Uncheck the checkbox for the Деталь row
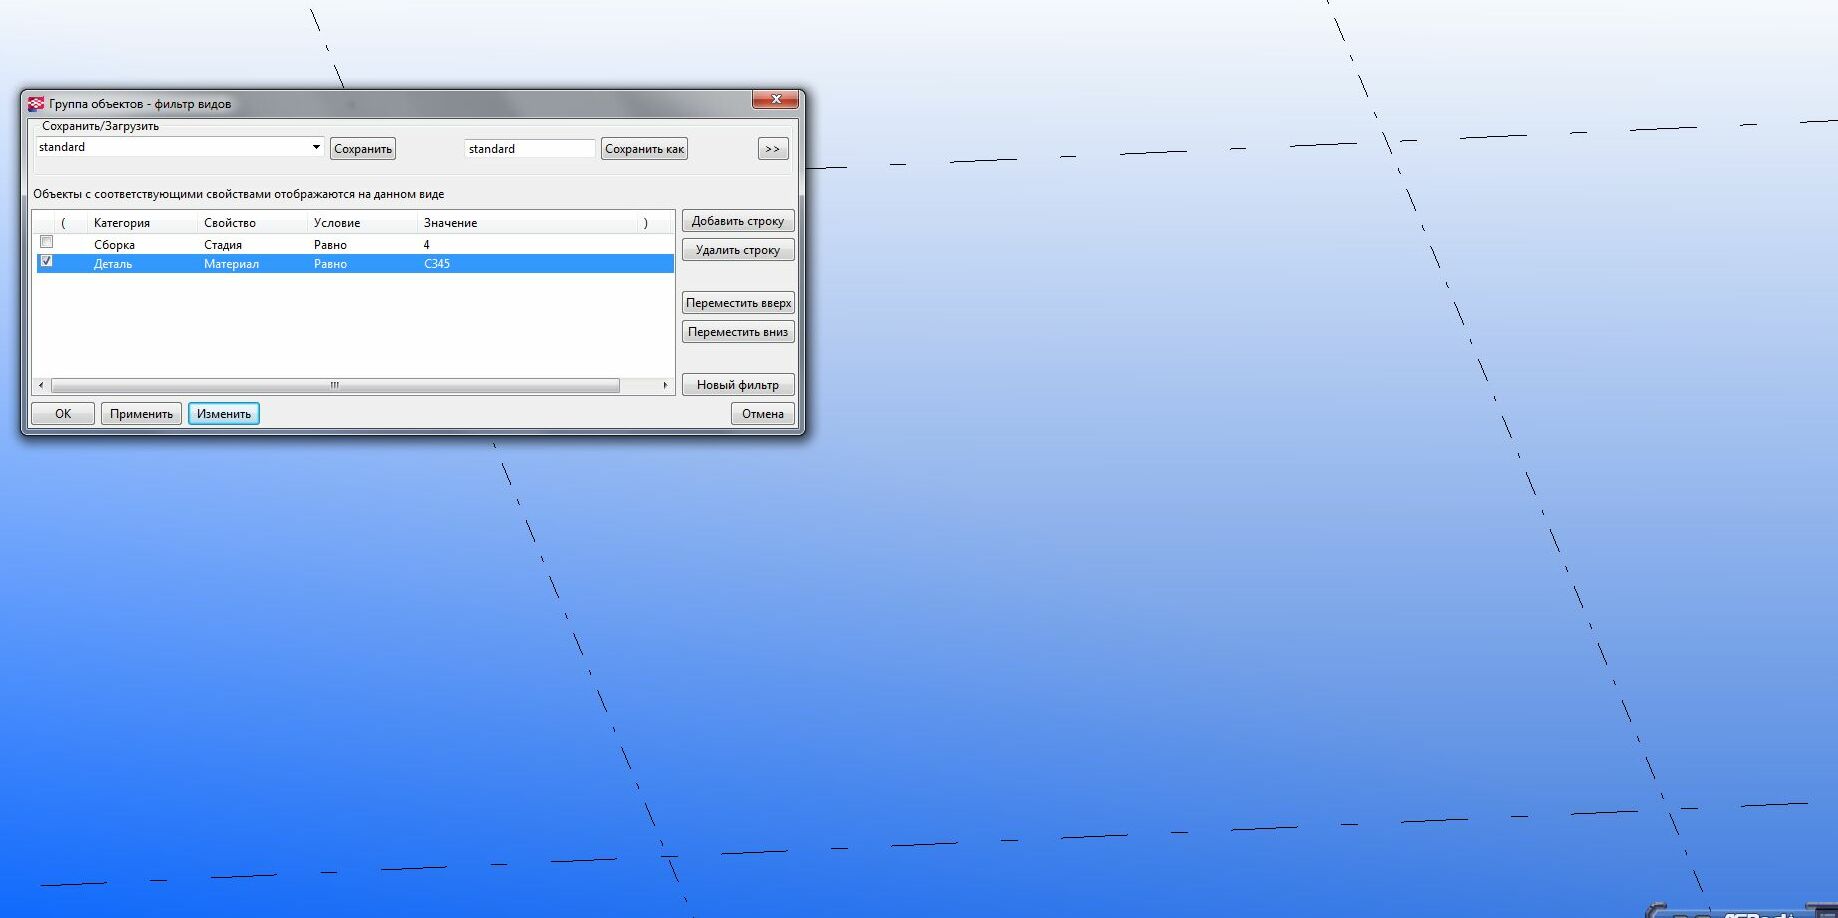The image size is (1838, 918). 46,261
